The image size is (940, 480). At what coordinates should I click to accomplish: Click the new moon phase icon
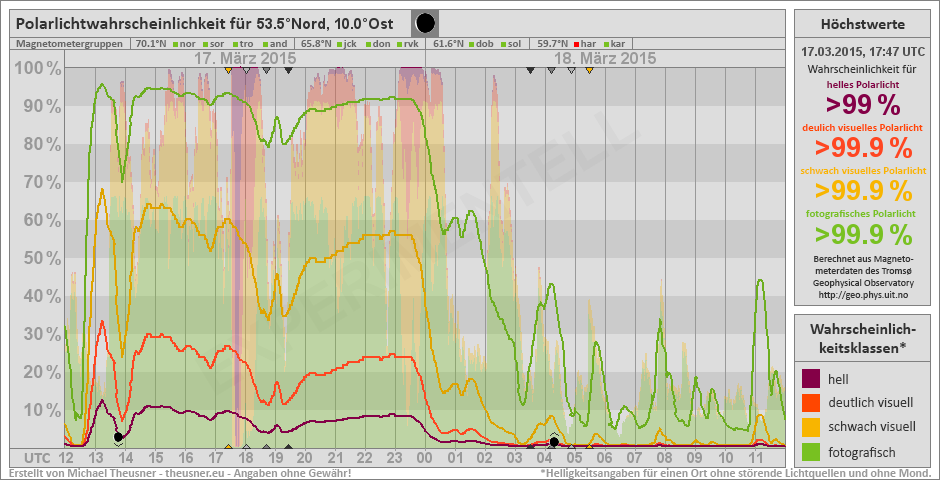pyautogui.click(x=425, y=23)
